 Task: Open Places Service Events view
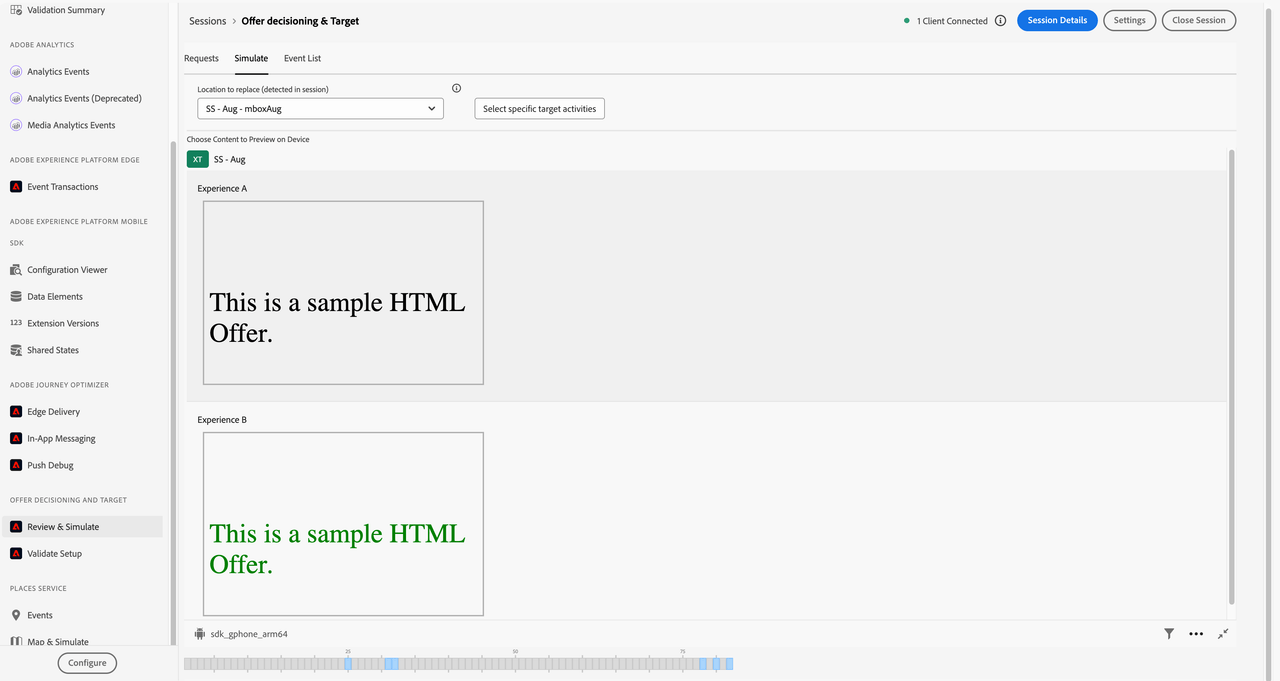click(40, 615)
